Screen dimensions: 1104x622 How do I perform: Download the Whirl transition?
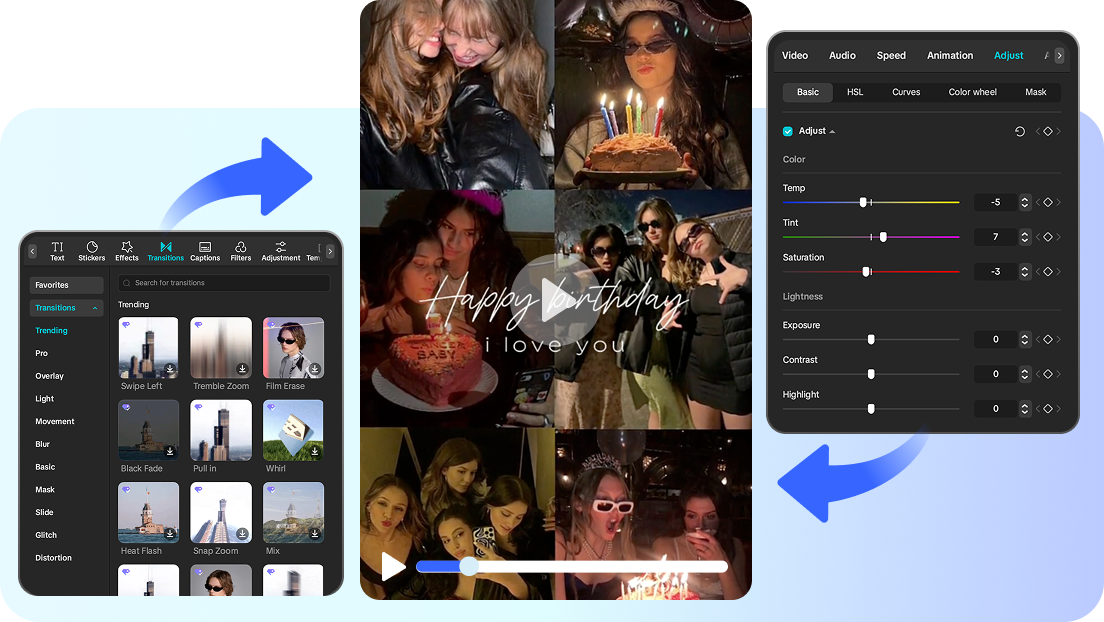click(x=315, y=452)
